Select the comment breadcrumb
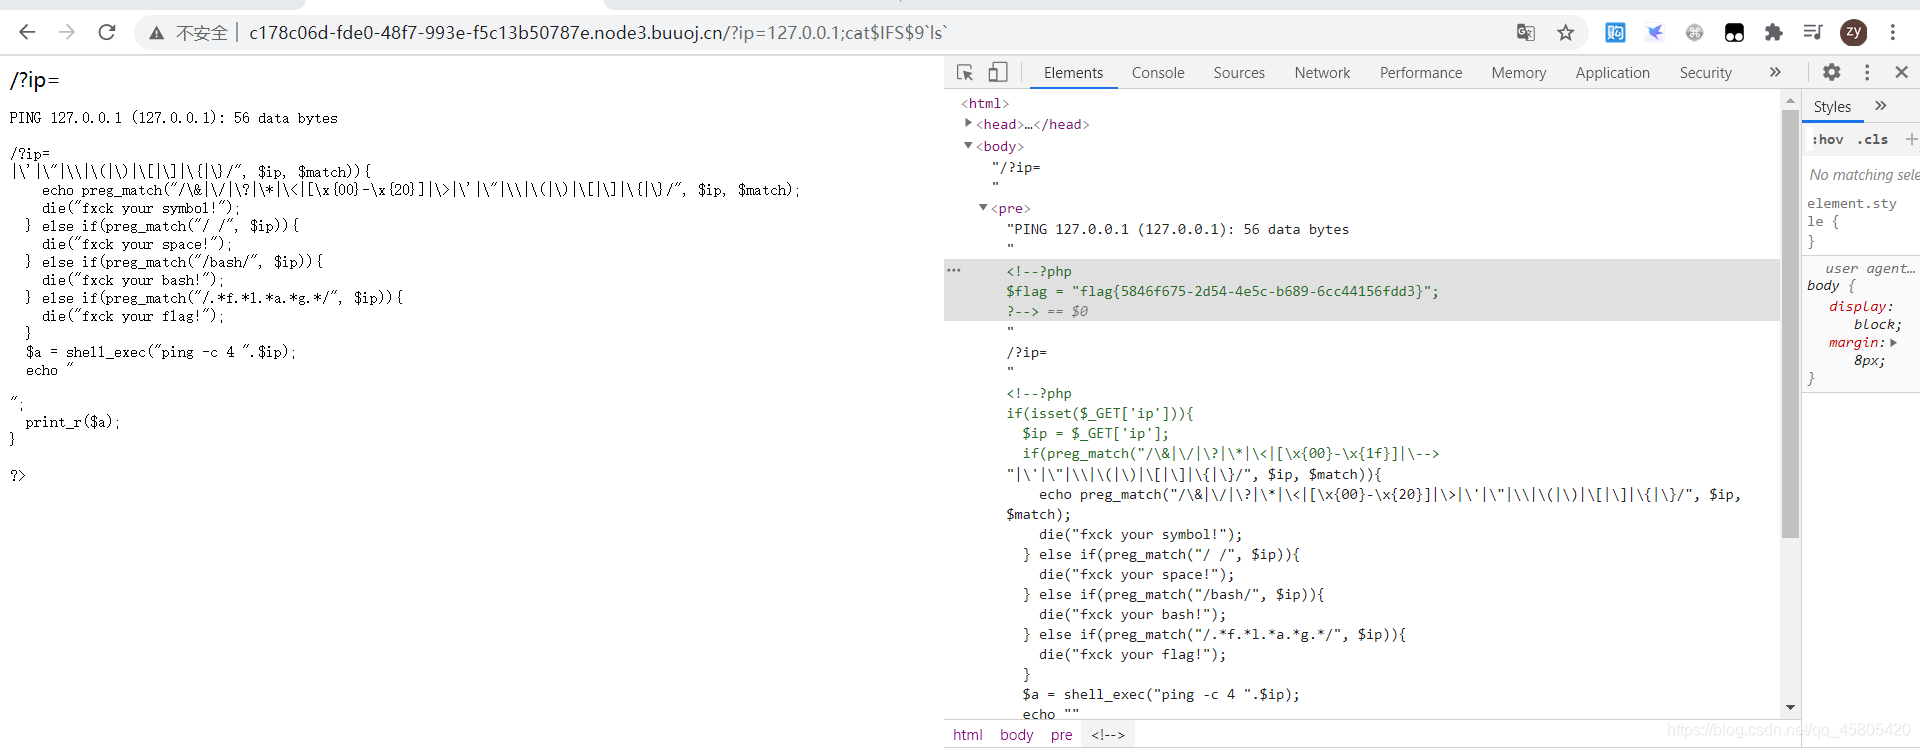The image size is (1920, 748). [x=1107, y=735]
